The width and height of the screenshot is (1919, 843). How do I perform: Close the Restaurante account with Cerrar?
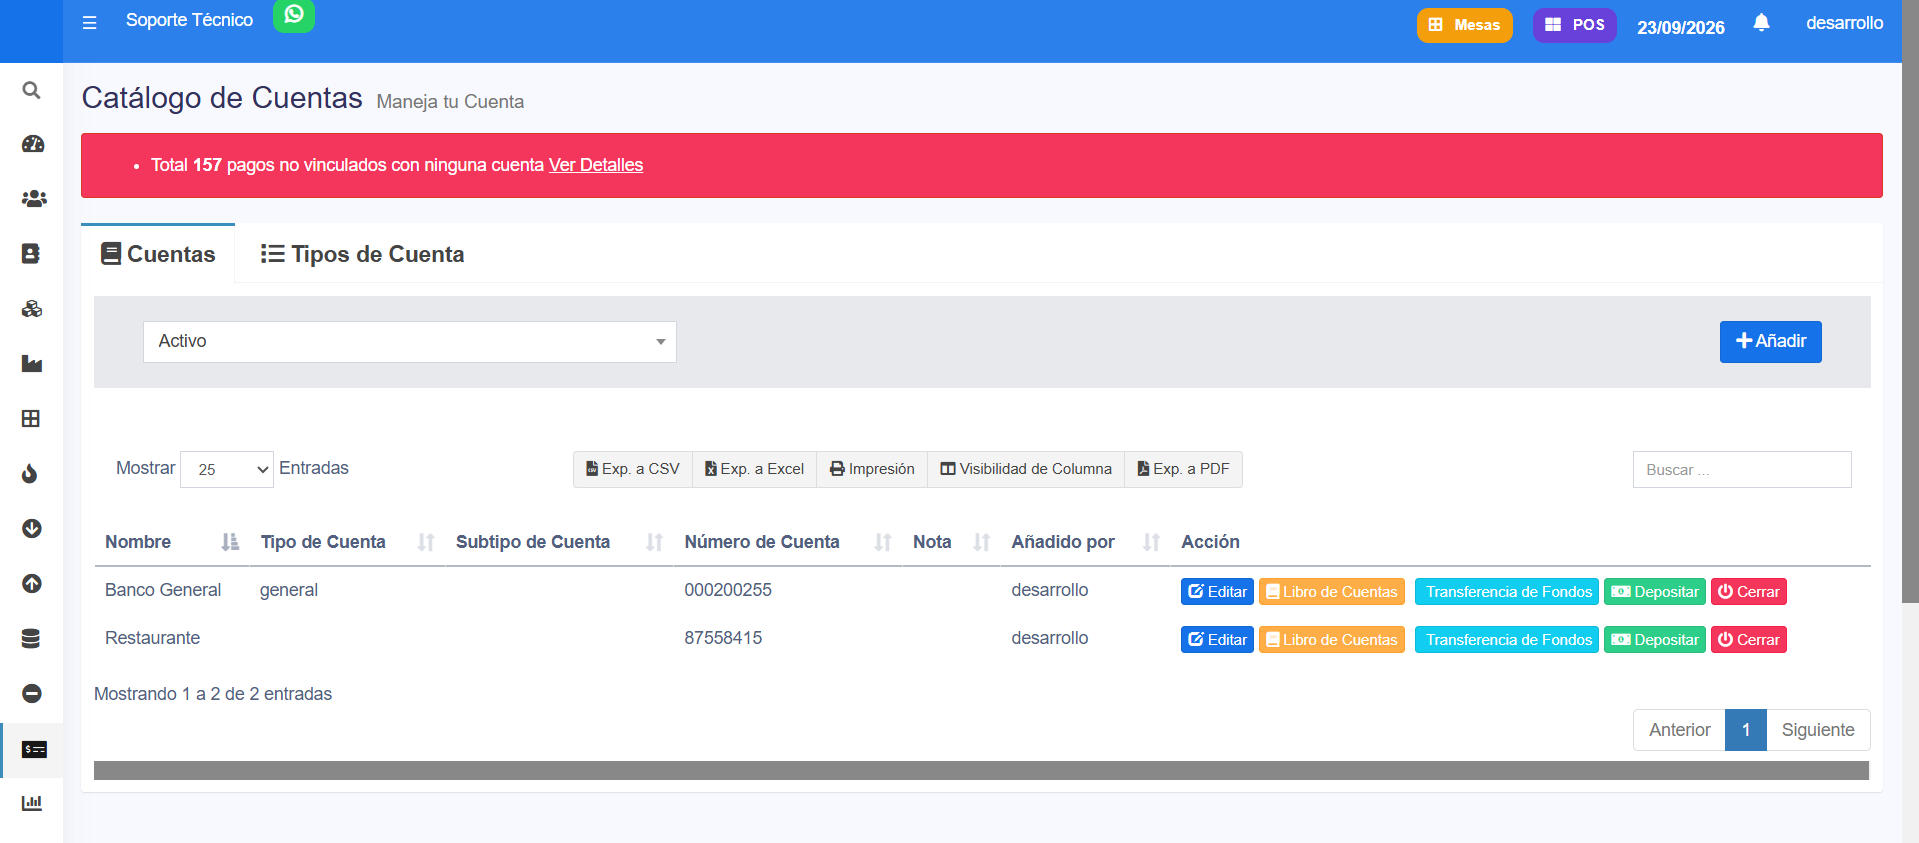1749,640
